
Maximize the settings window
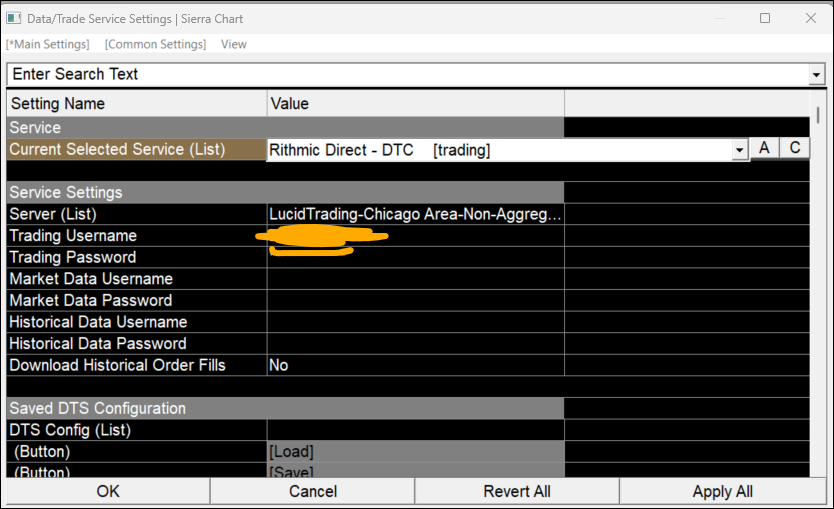click(765, 18)
